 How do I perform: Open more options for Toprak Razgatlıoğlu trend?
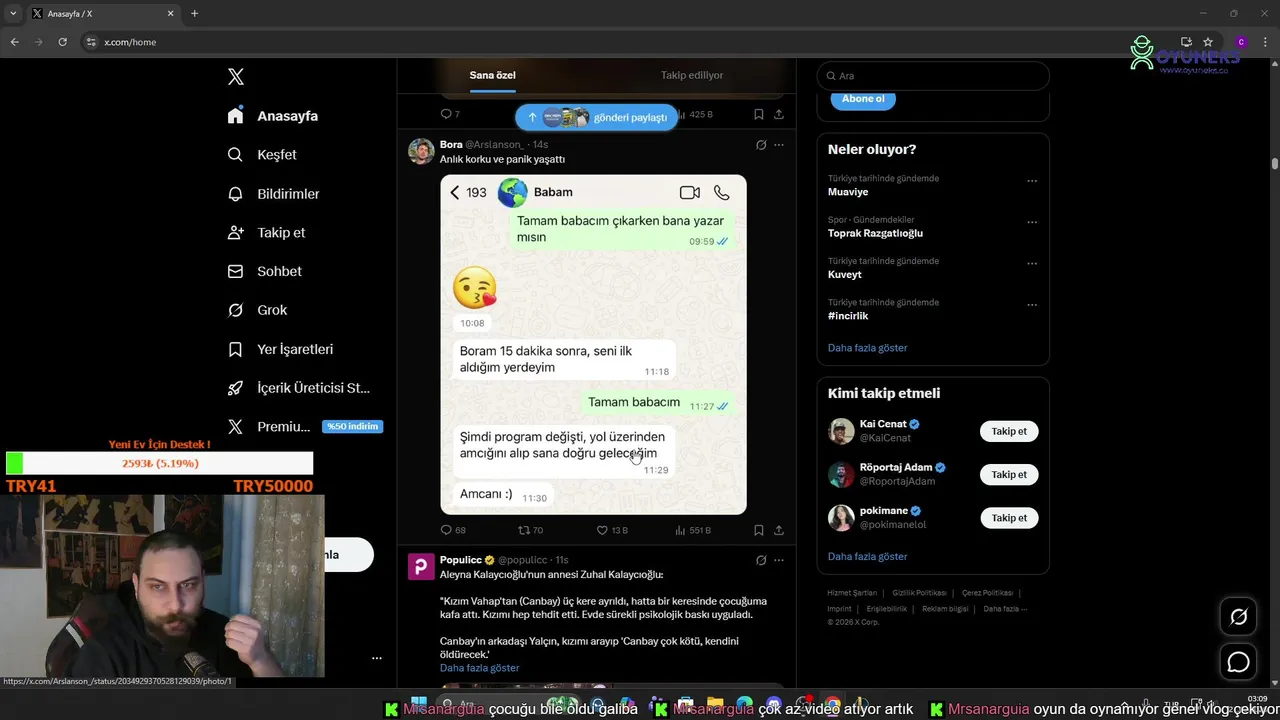[1032, 222]
